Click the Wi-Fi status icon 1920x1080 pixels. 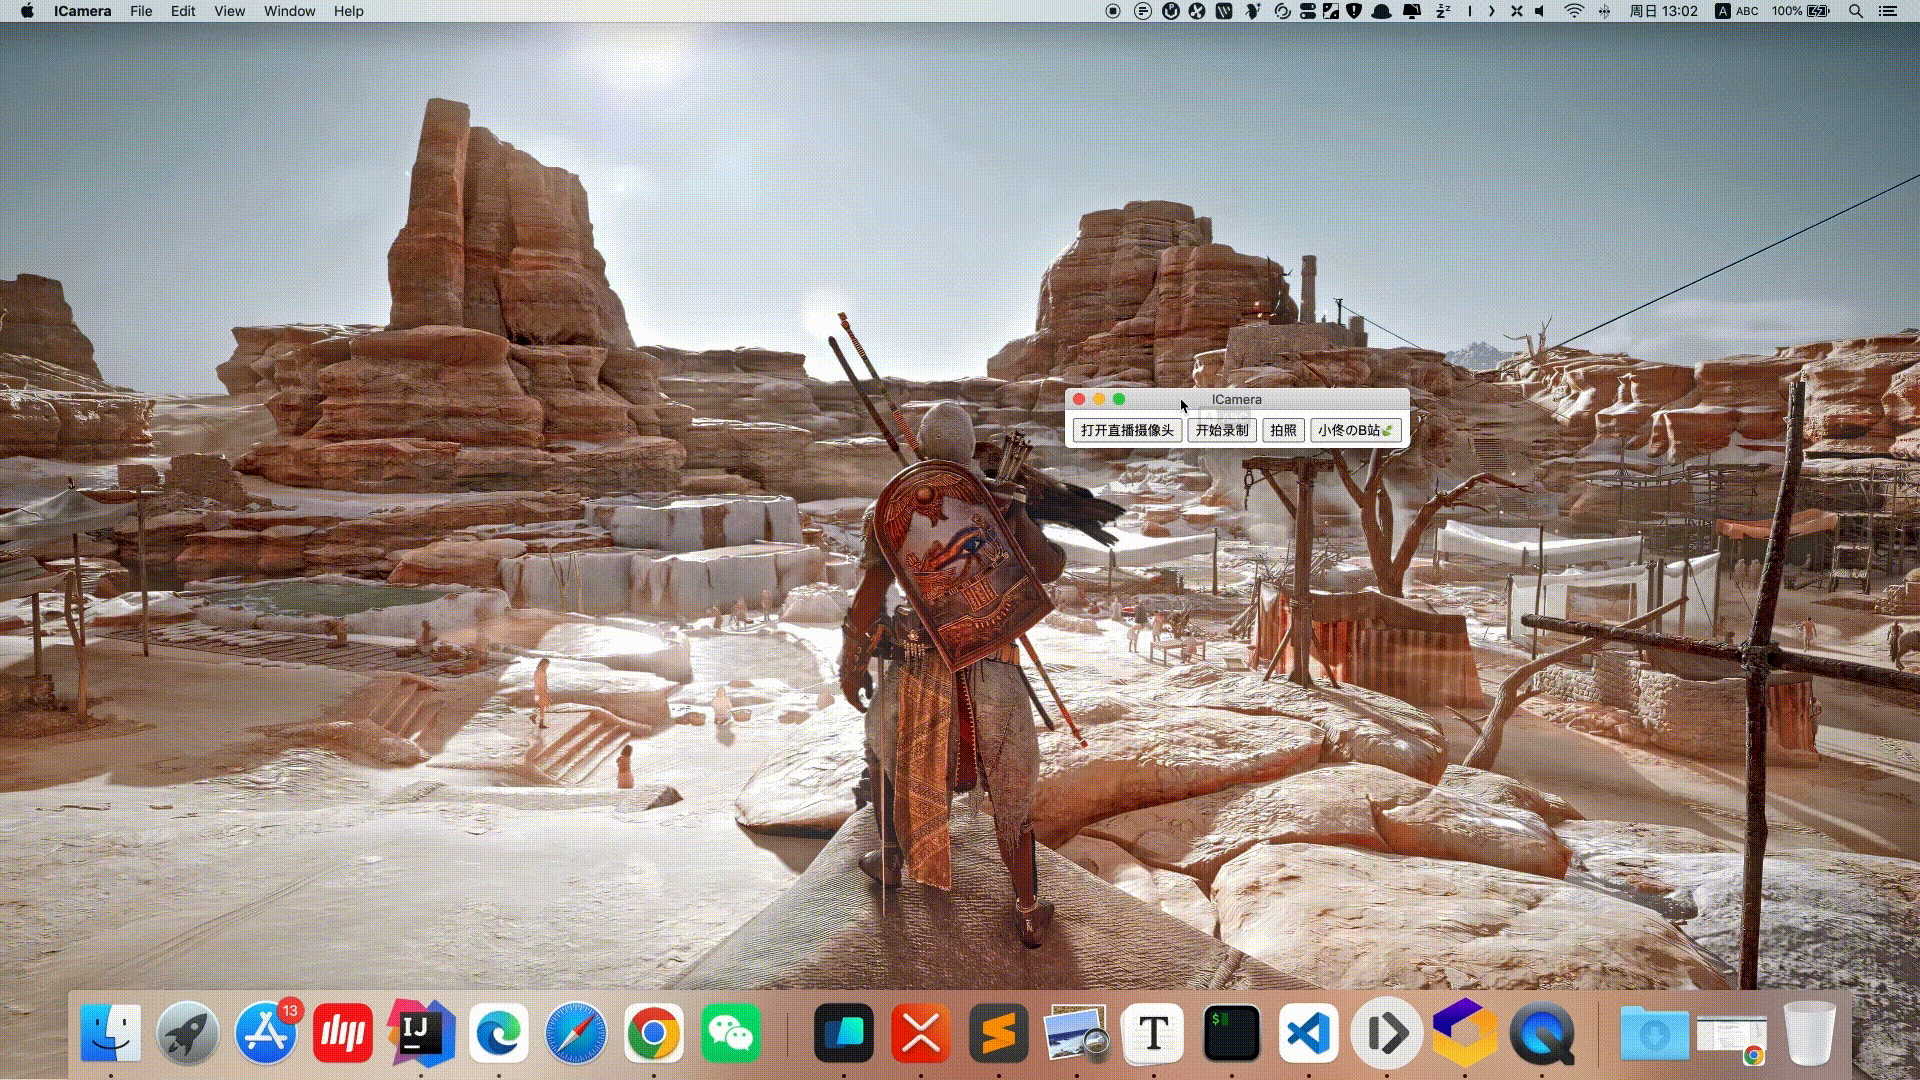pyautogui.click(x=1573, y=11)
